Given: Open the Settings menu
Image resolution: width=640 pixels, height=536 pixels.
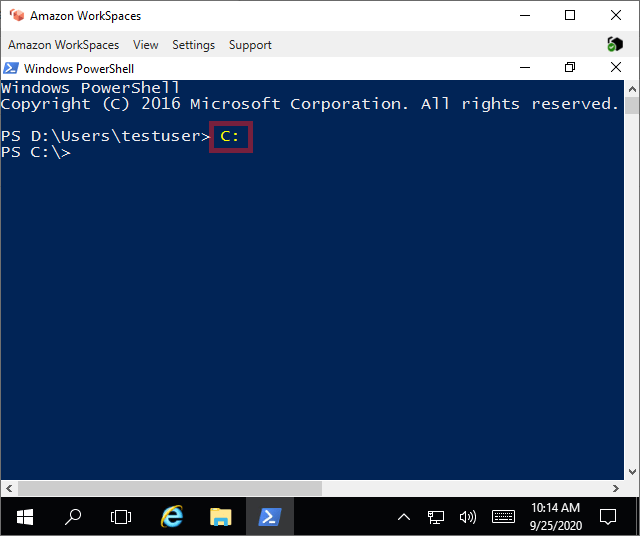Looking at the screenshot, I should [193, 44].
